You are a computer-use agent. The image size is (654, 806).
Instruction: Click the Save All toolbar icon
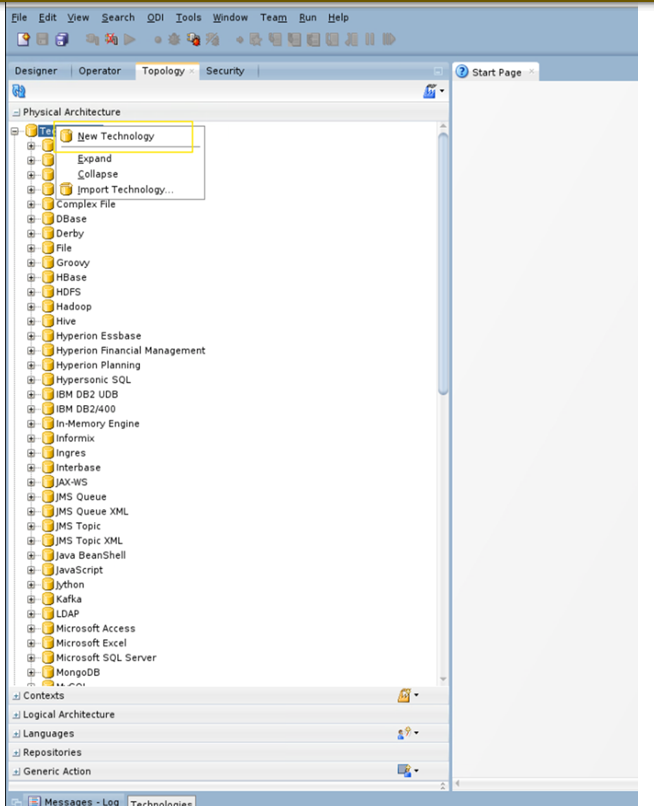[x=62, y=39]
